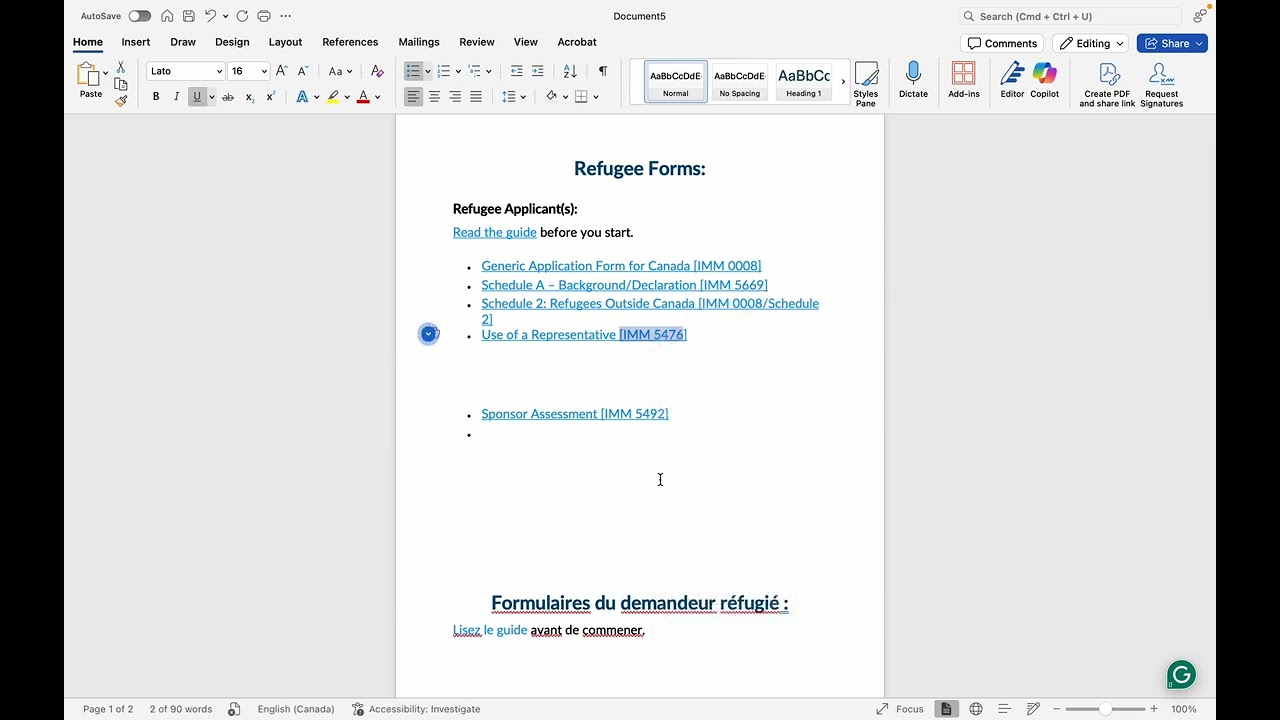Screen dimensions: 1280x720
Task: Justify the paragraph text
Action: pyautogui.click(x=476, y=97)
